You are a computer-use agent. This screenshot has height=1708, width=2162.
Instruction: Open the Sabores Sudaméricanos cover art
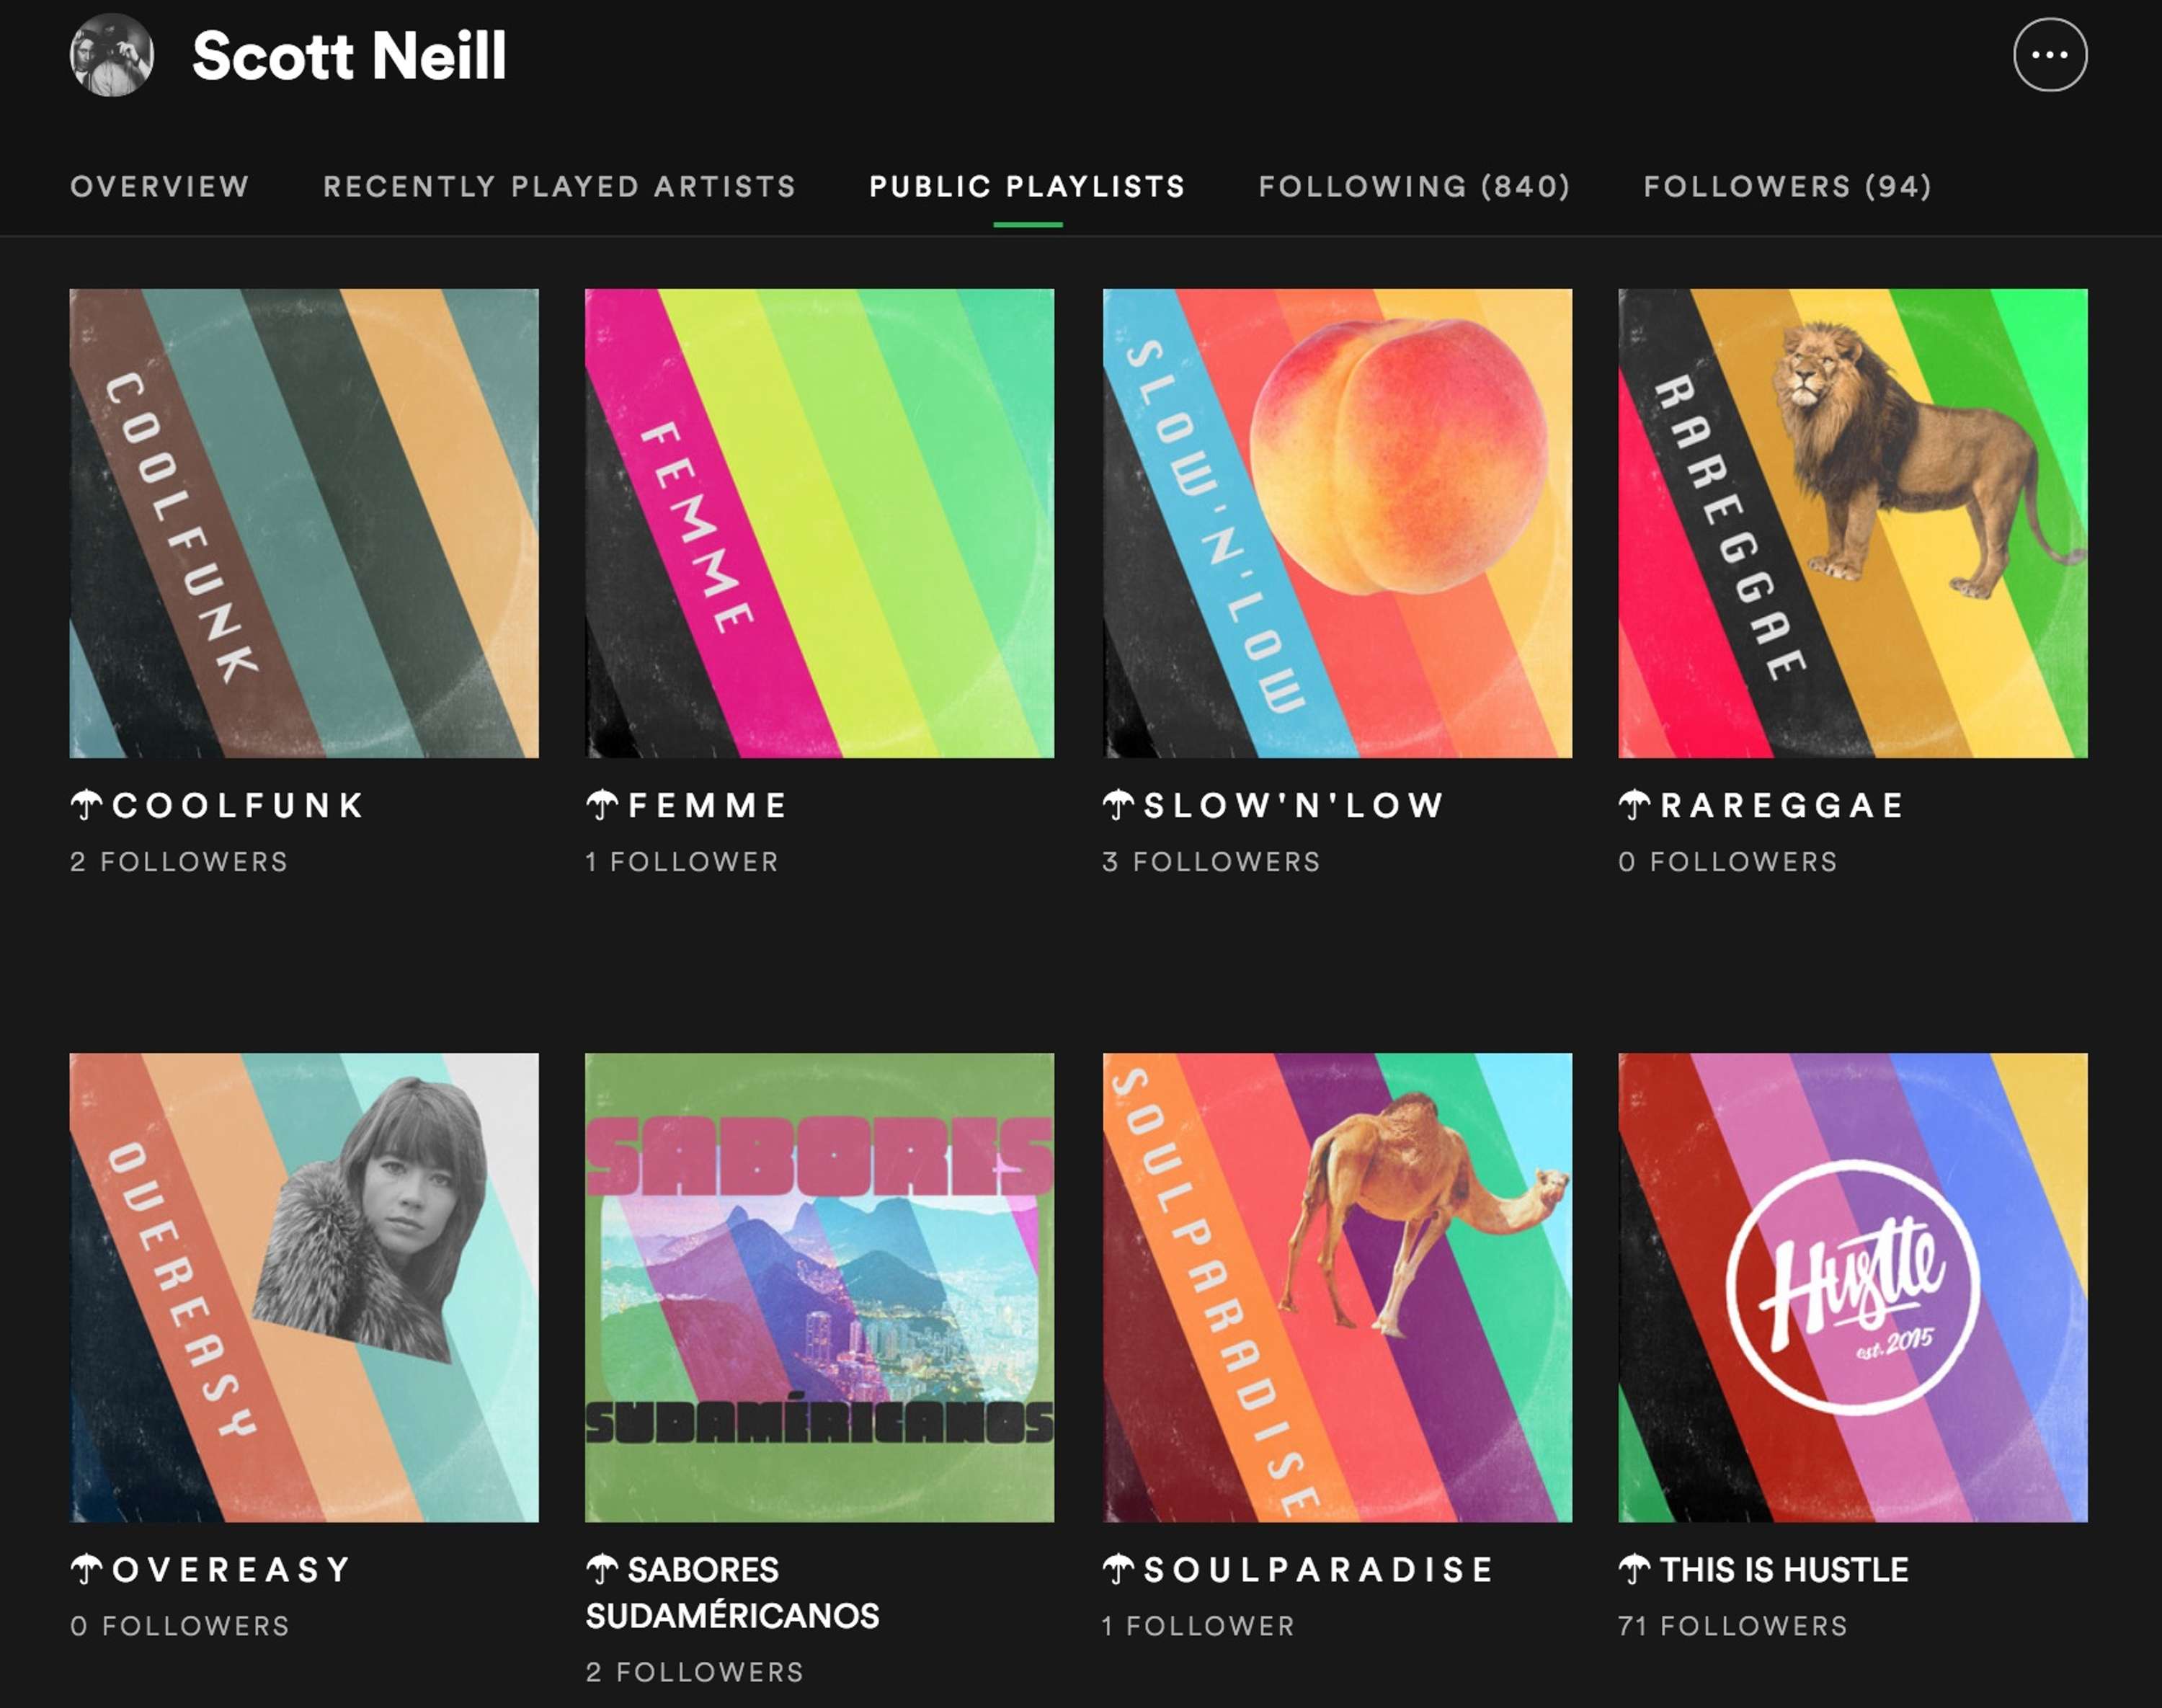click(819, 1287)
